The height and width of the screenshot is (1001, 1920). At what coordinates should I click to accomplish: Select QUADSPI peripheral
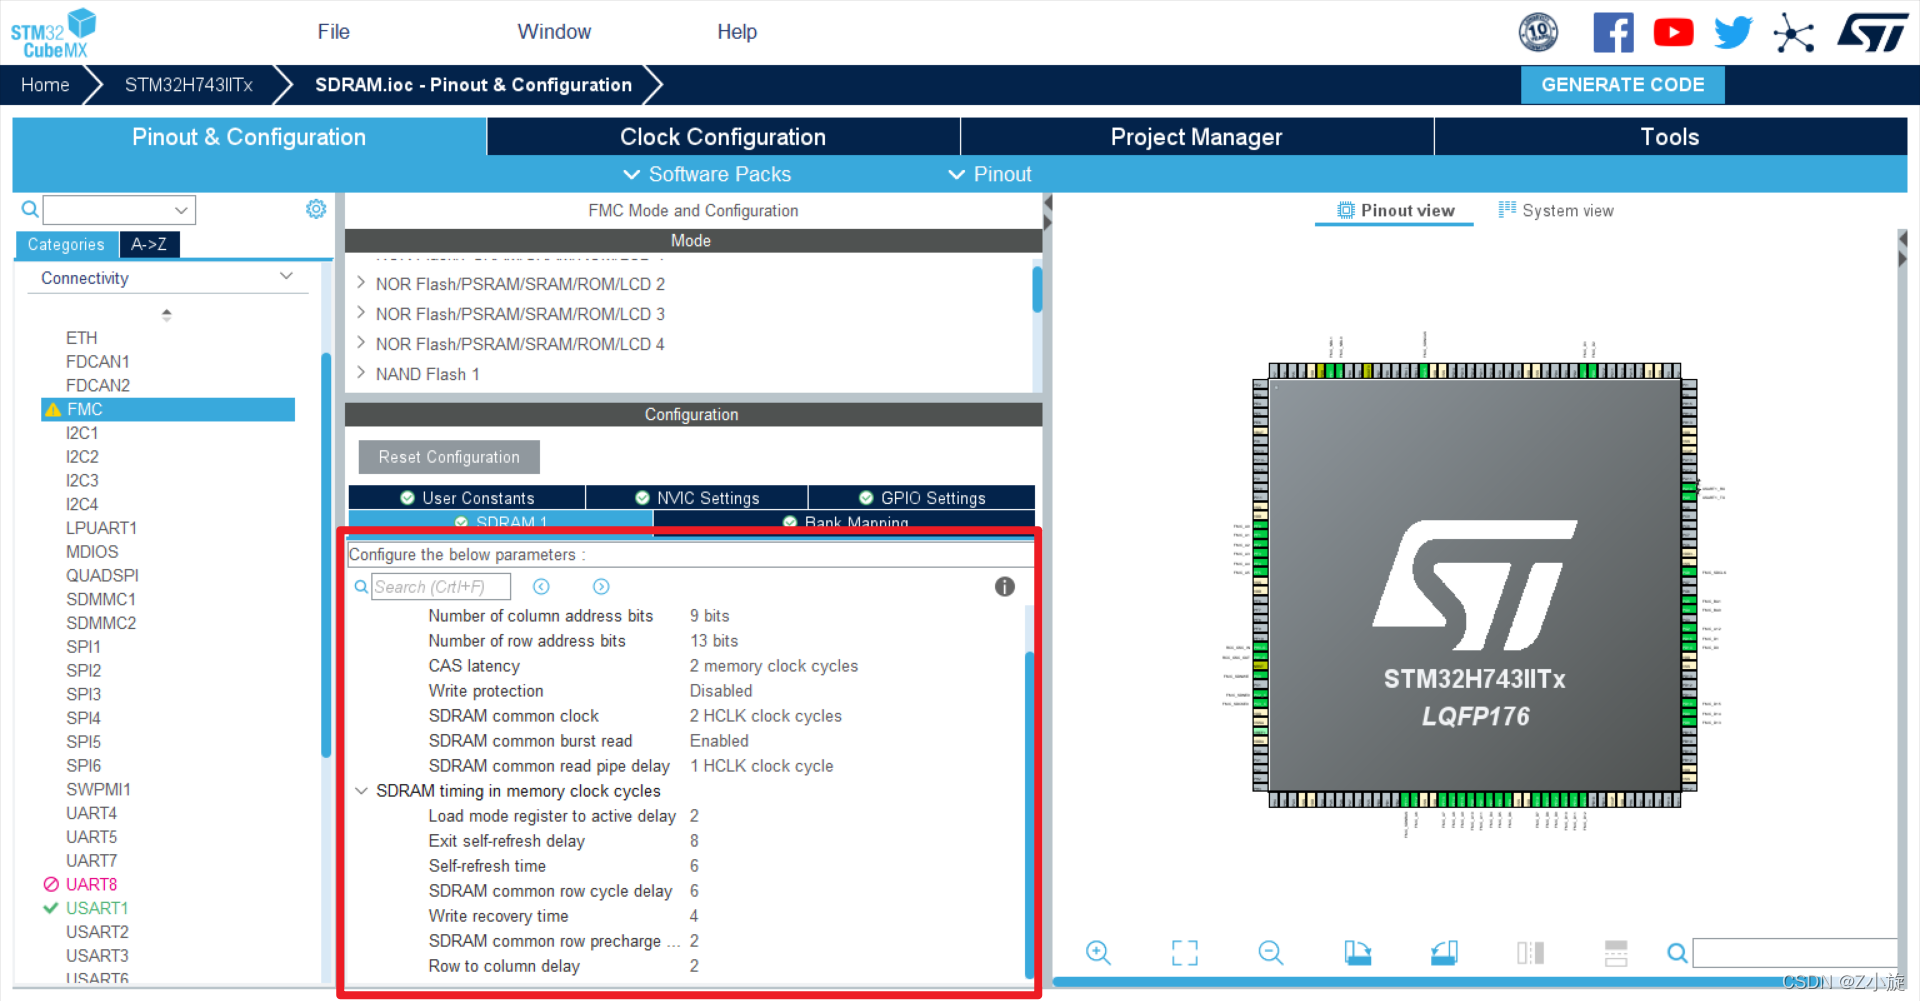pos(102,576)
